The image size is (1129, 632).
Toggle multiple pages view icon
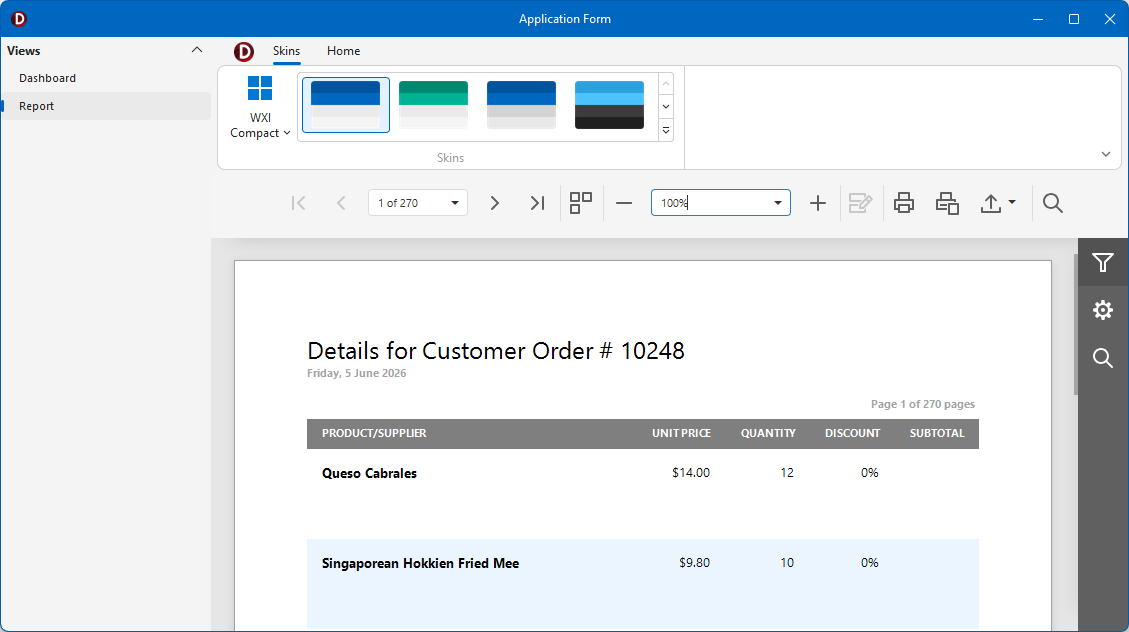click(581, 203)
